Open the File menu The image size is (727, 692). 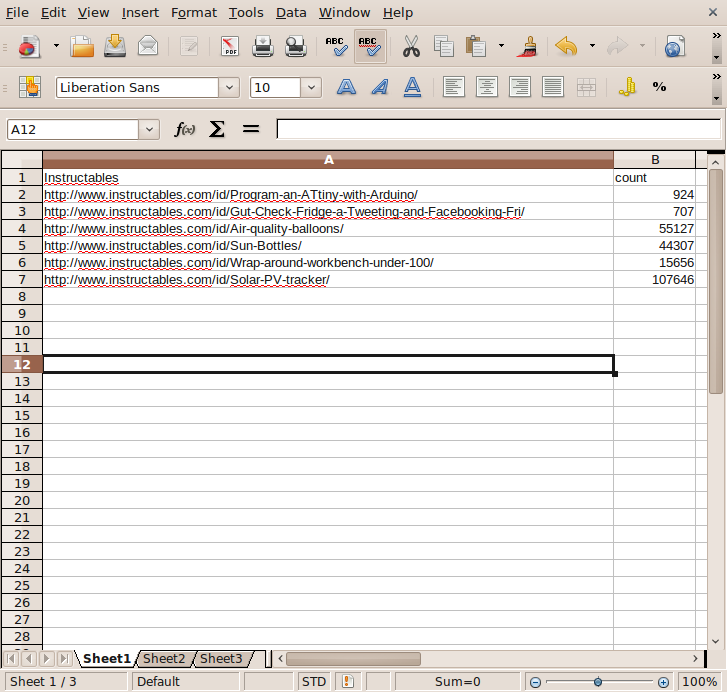click(x=17, y=13)
